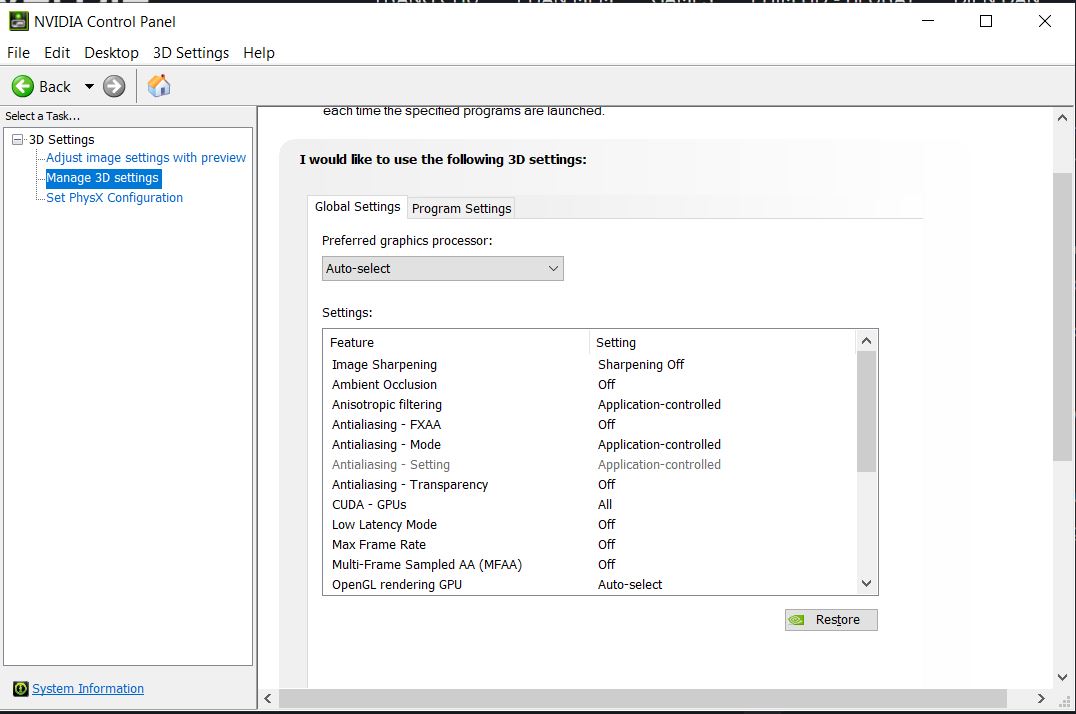Click the System Information icon
The height and width of the screenshot is (714, 1076).
[x=21, y=689]
